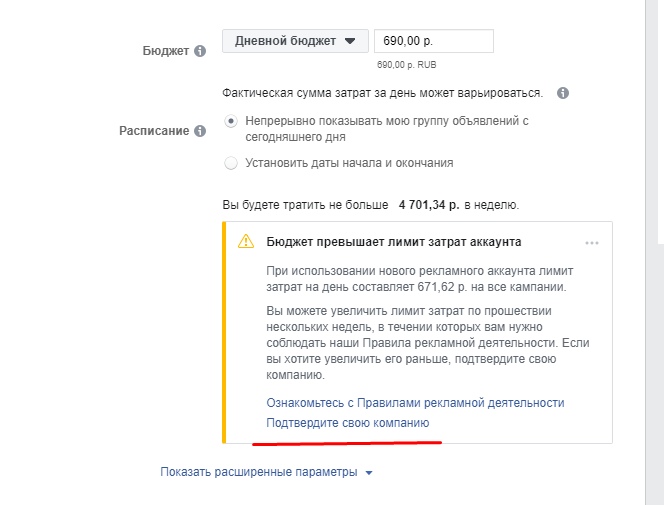Image resolution: width=664 pixels, height=505 pixels.
Task: Select Установить даты начала и окончания radio
Action: 231,163
